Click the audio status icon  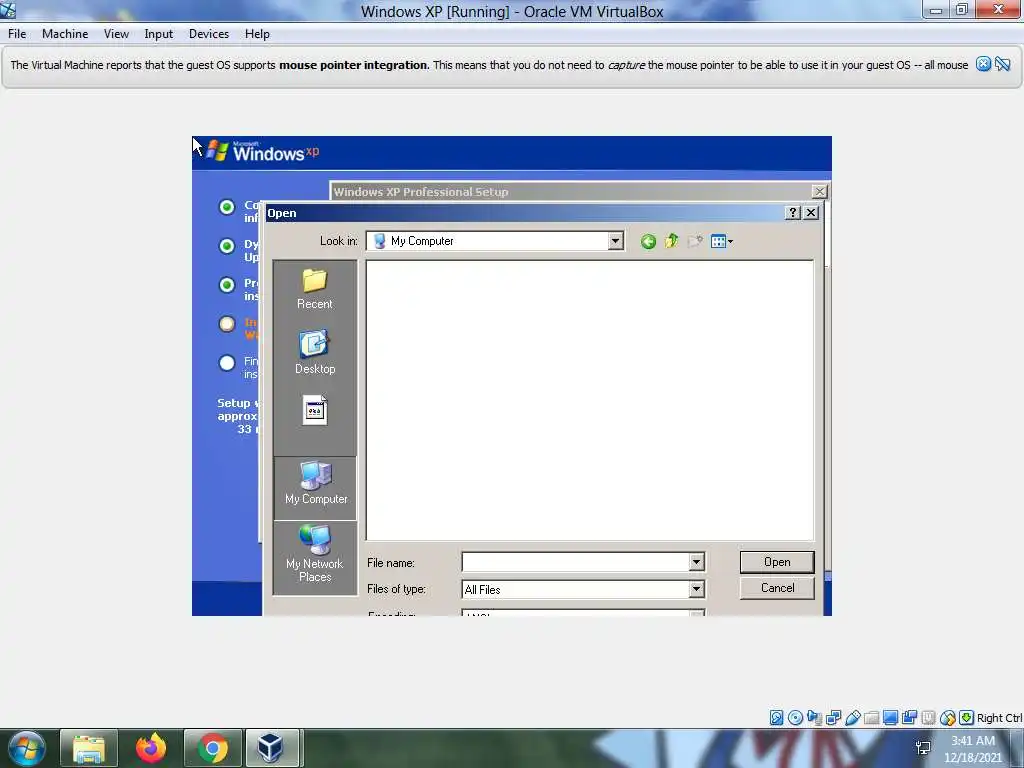pyautogui.click(x=814, y=718)
